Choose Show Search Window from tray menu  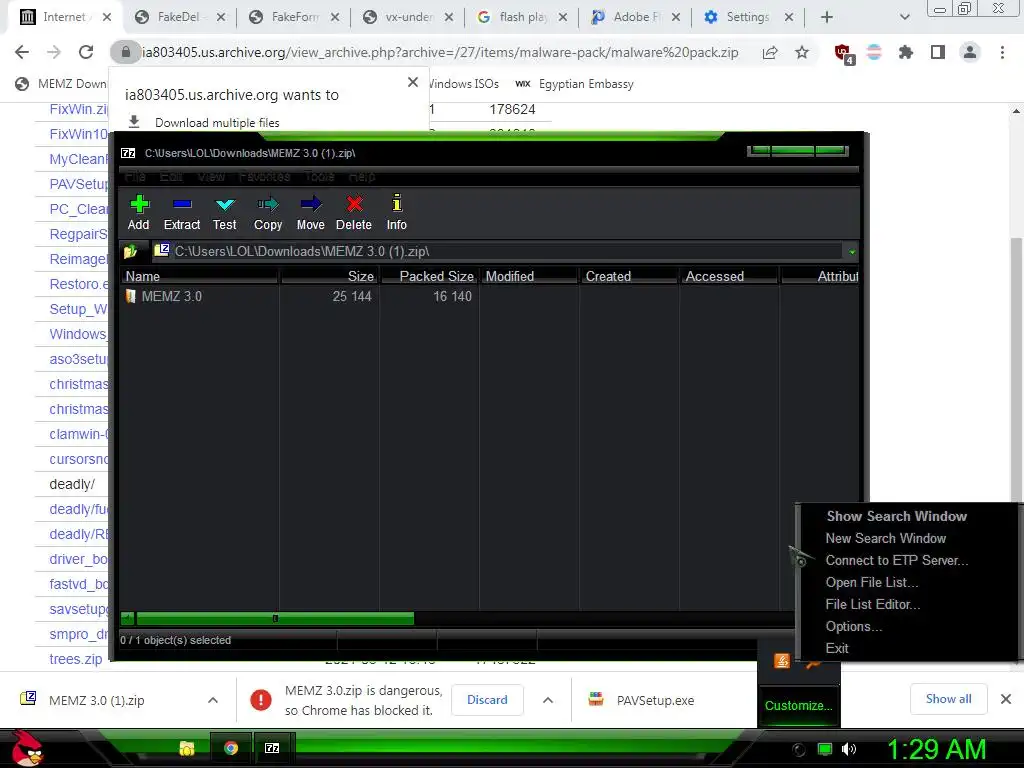point(897,517)
